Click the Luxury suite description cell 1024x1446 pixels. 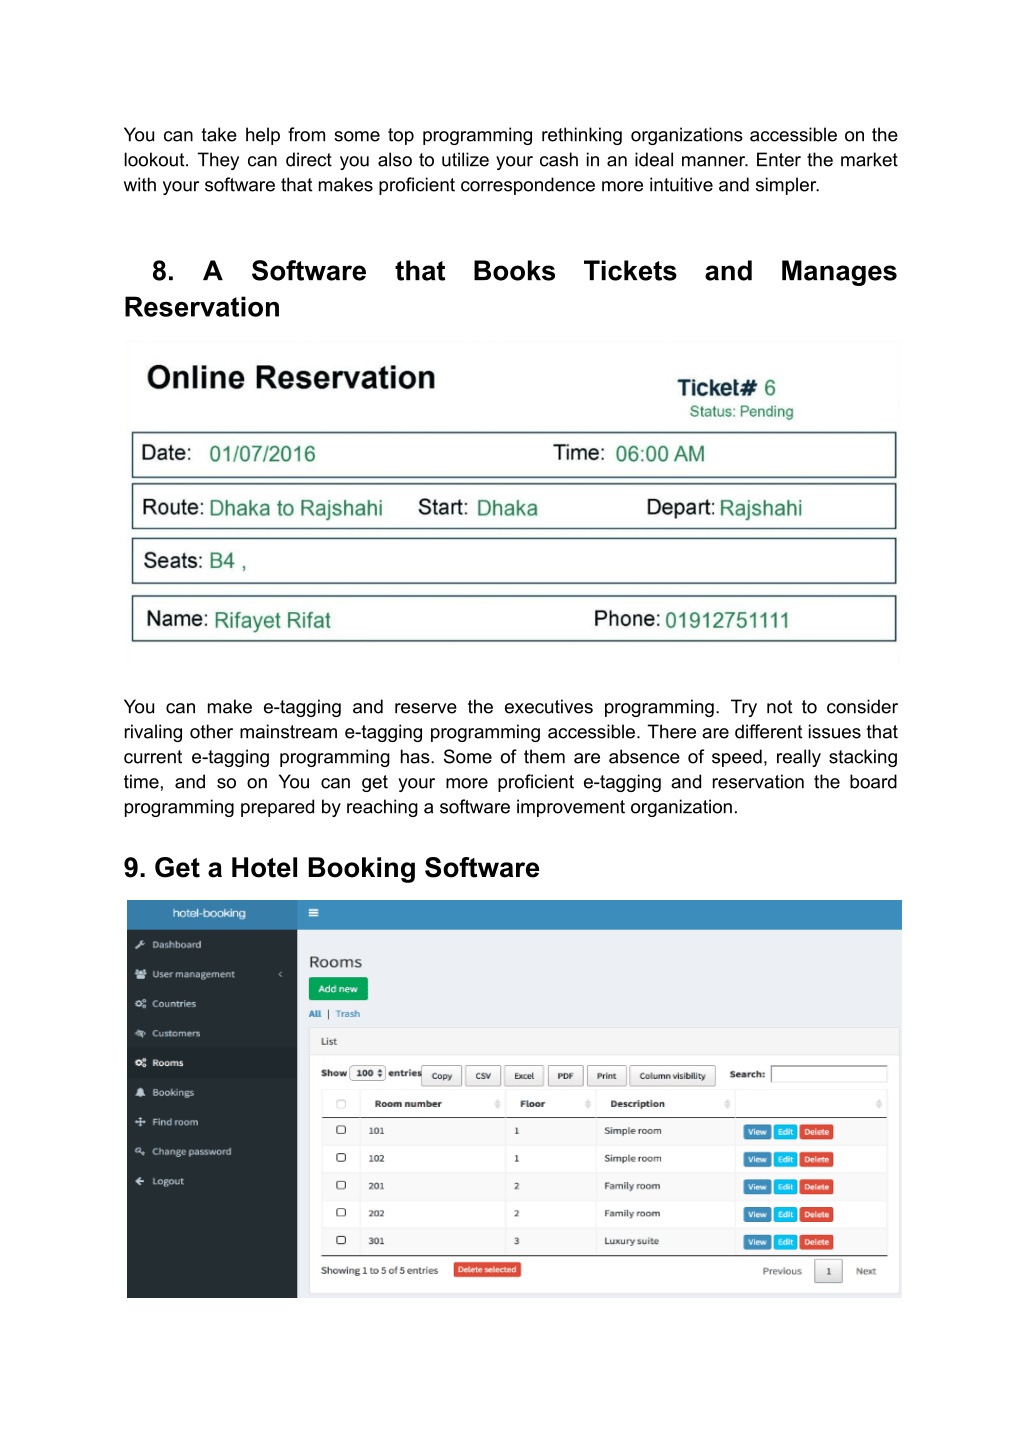click(x=631, y=1241)
